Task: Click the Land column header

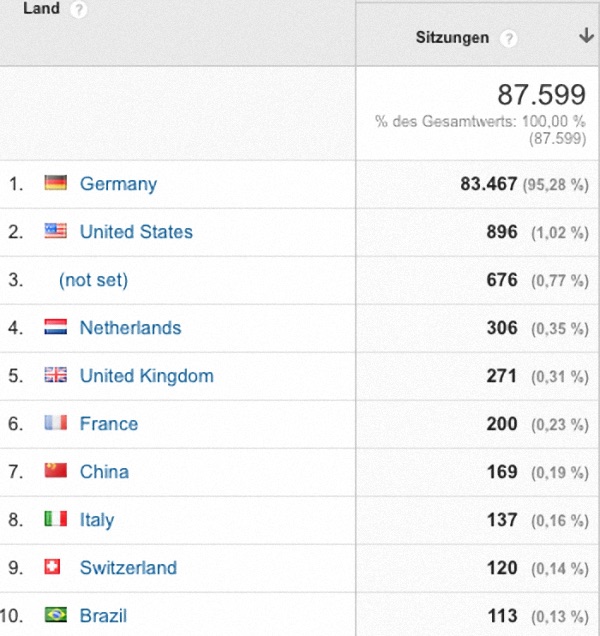Action: coord(42,8)
